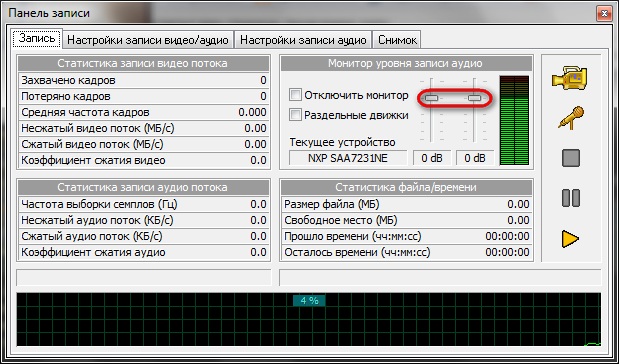Click the left 0 dB value box
This screenshot has height=364, width=619.
(x=431, y=158)
